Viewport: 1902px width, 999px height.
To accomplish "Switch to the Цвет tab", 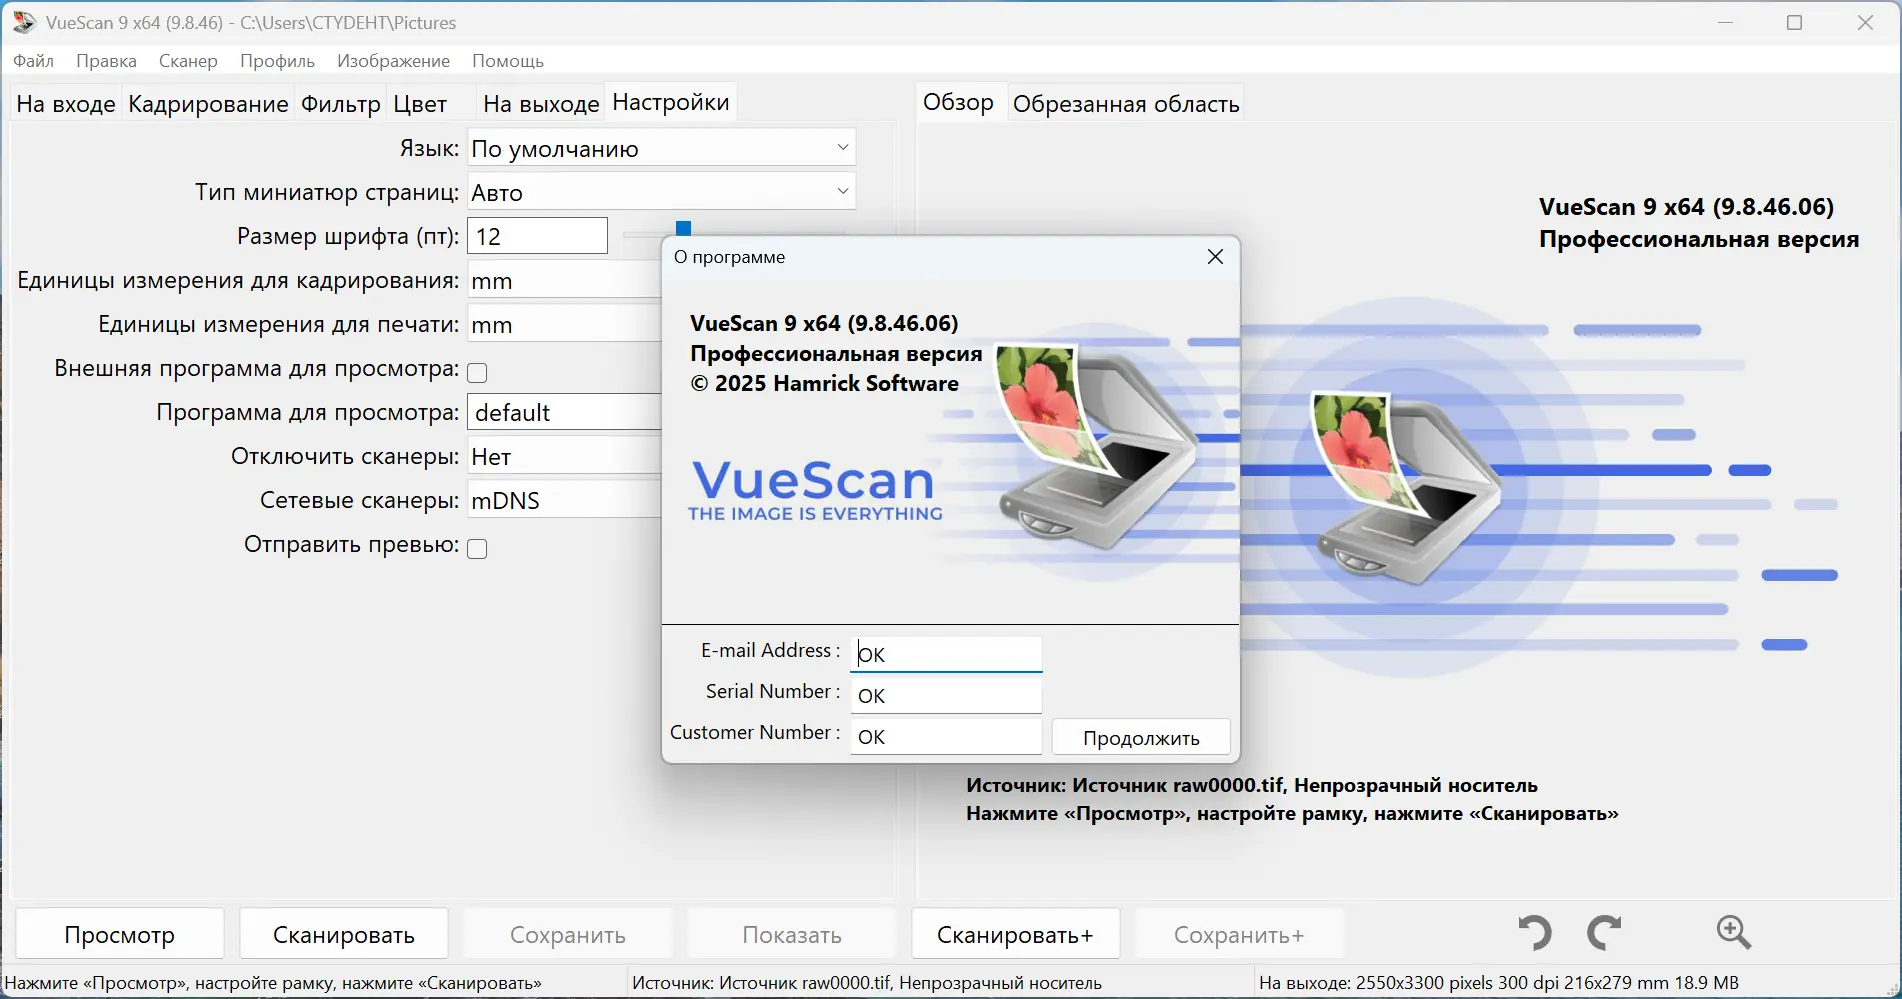I will [420, 103].
